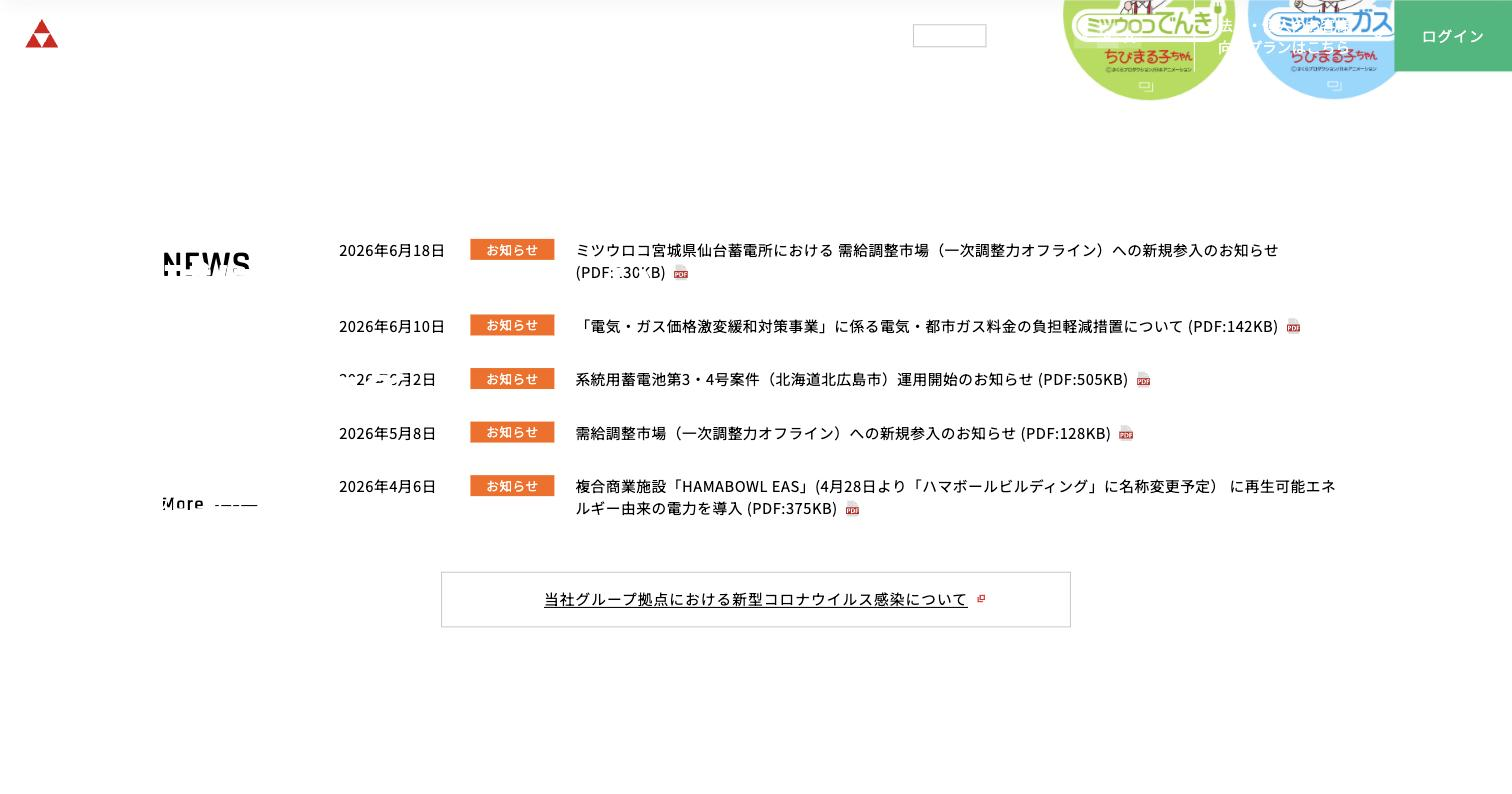Screen dimensions: 1512x794
Task: Select date text 2026年5月8日
Action: (388, 433)
